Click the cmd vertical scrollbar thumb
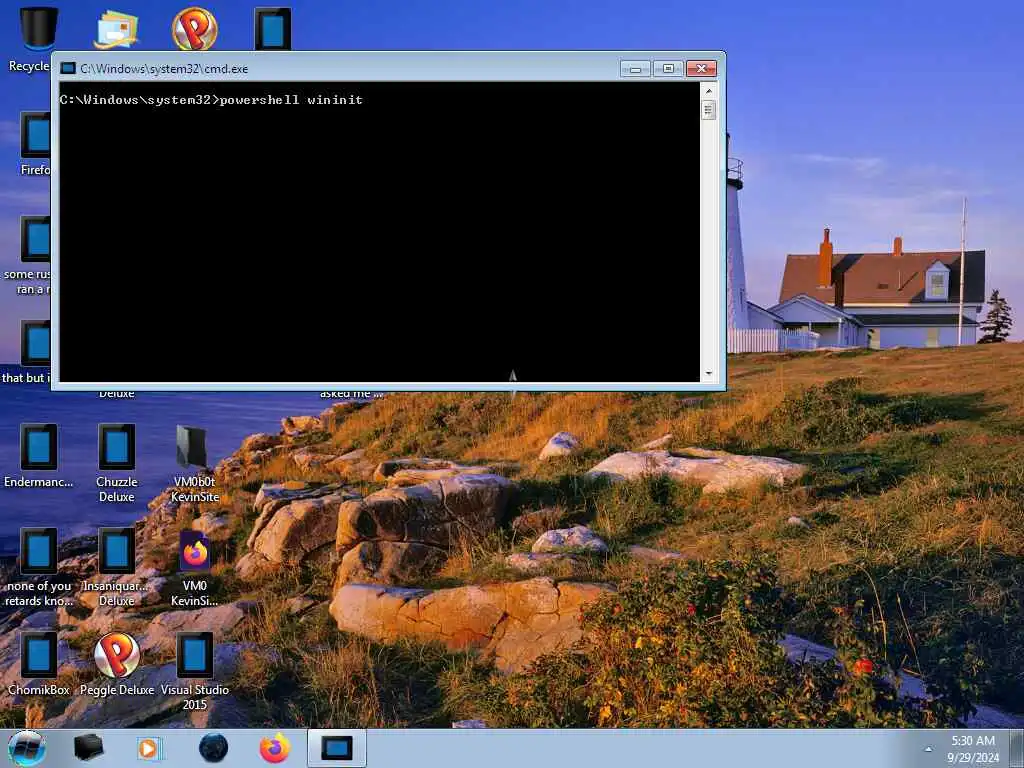Screen dimensions: 1024x768 (x=709, y=109)
